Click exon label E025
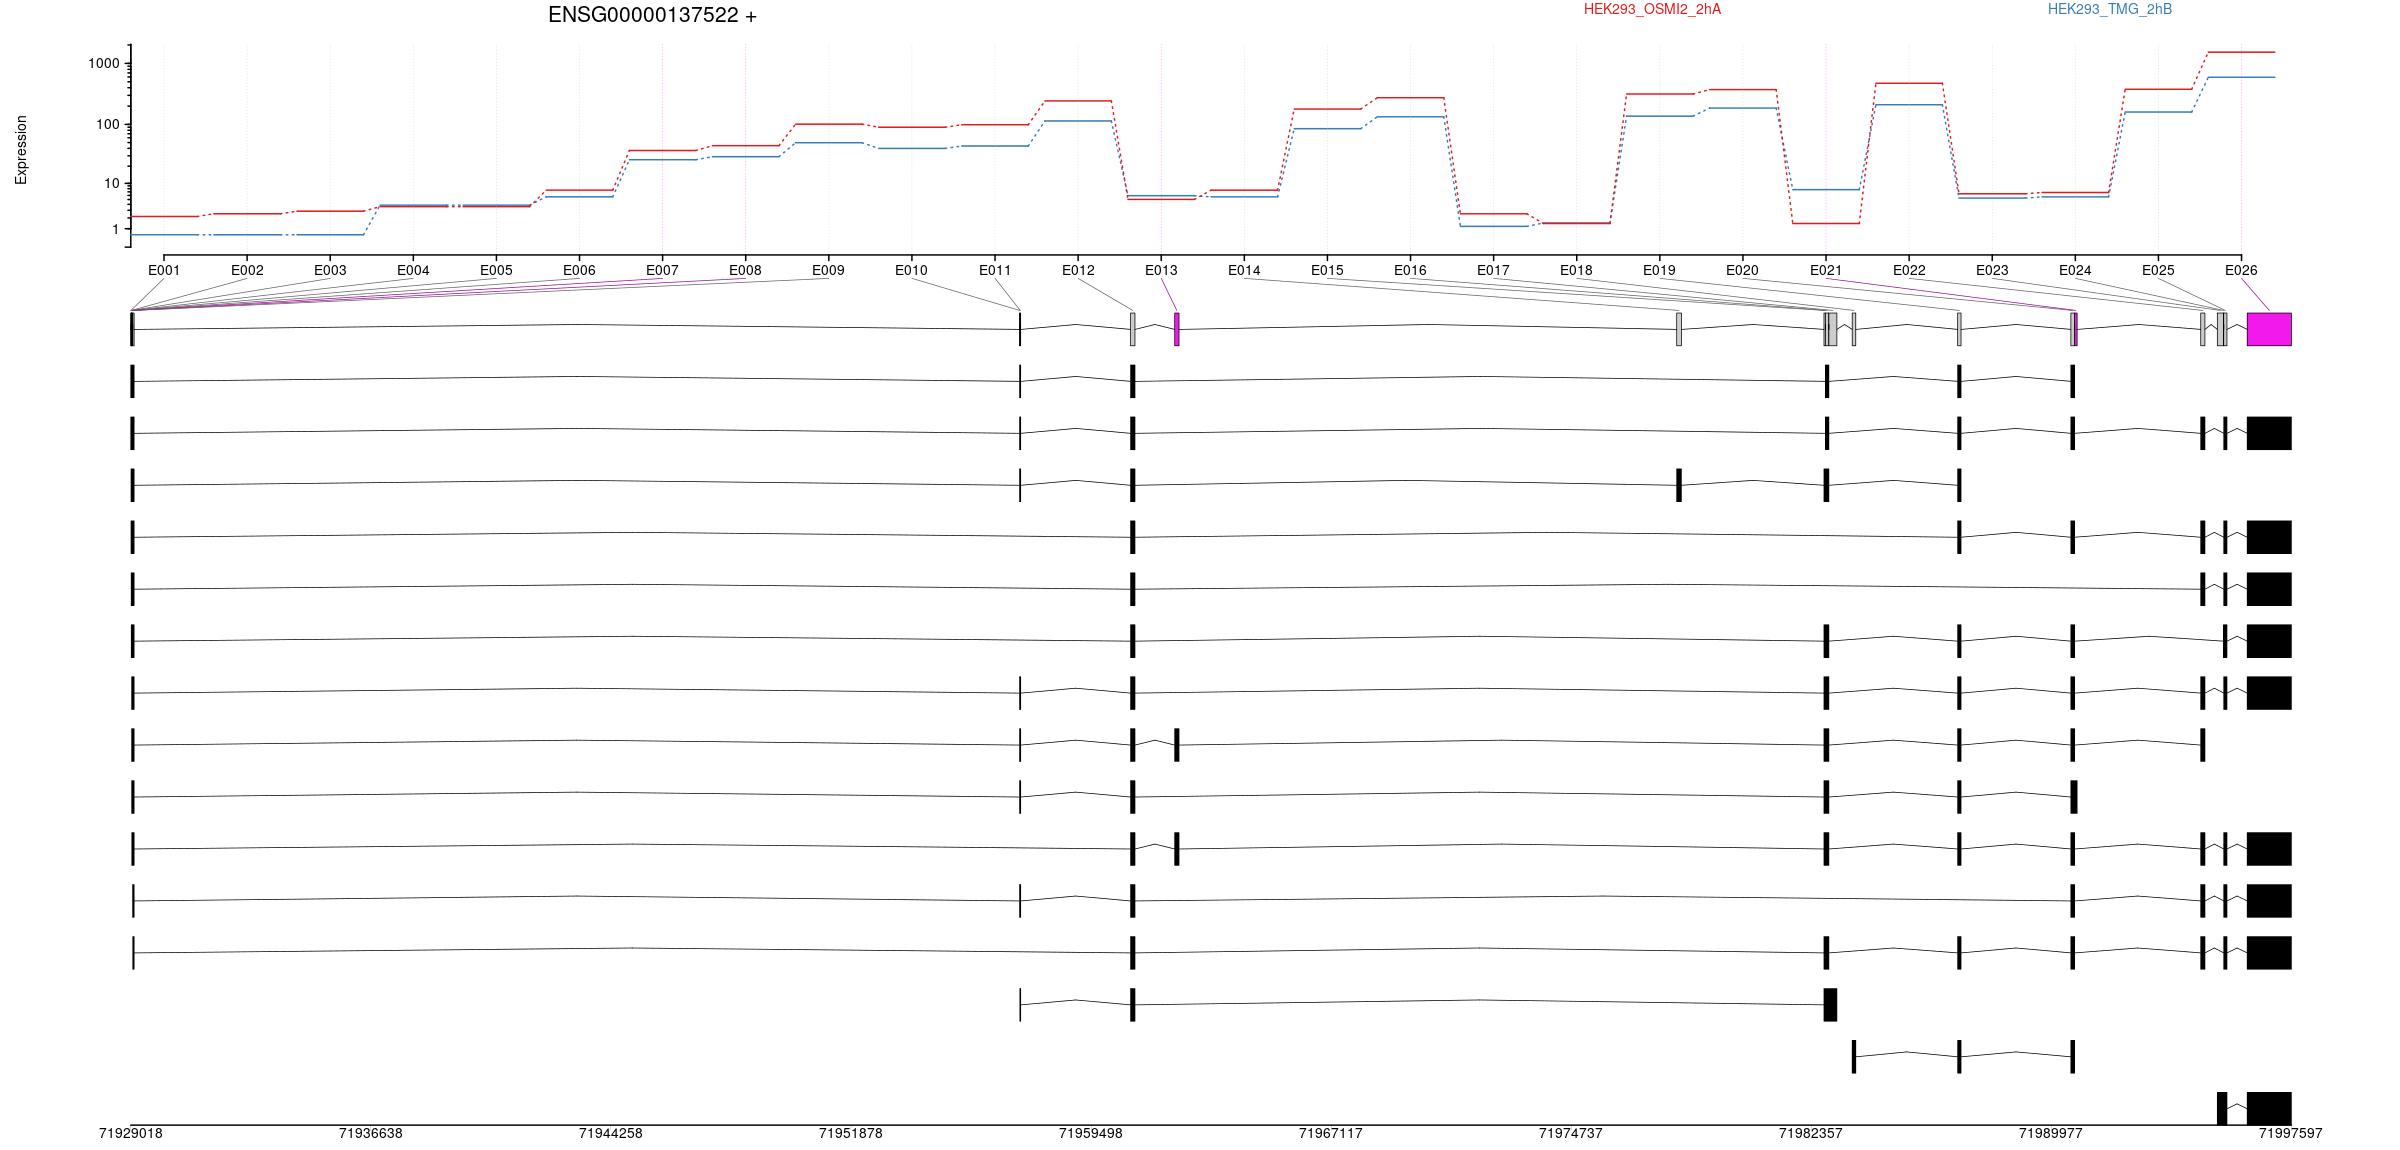 click(x=2158, y=270)
